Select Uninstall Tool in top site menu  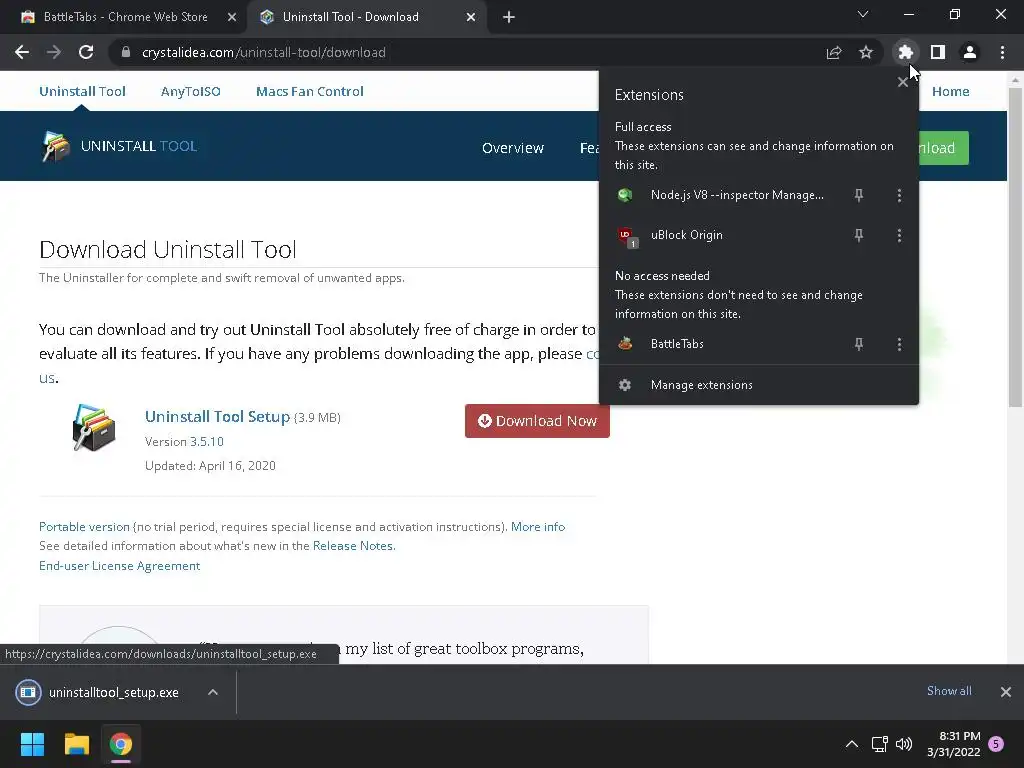tap(82, 91)
